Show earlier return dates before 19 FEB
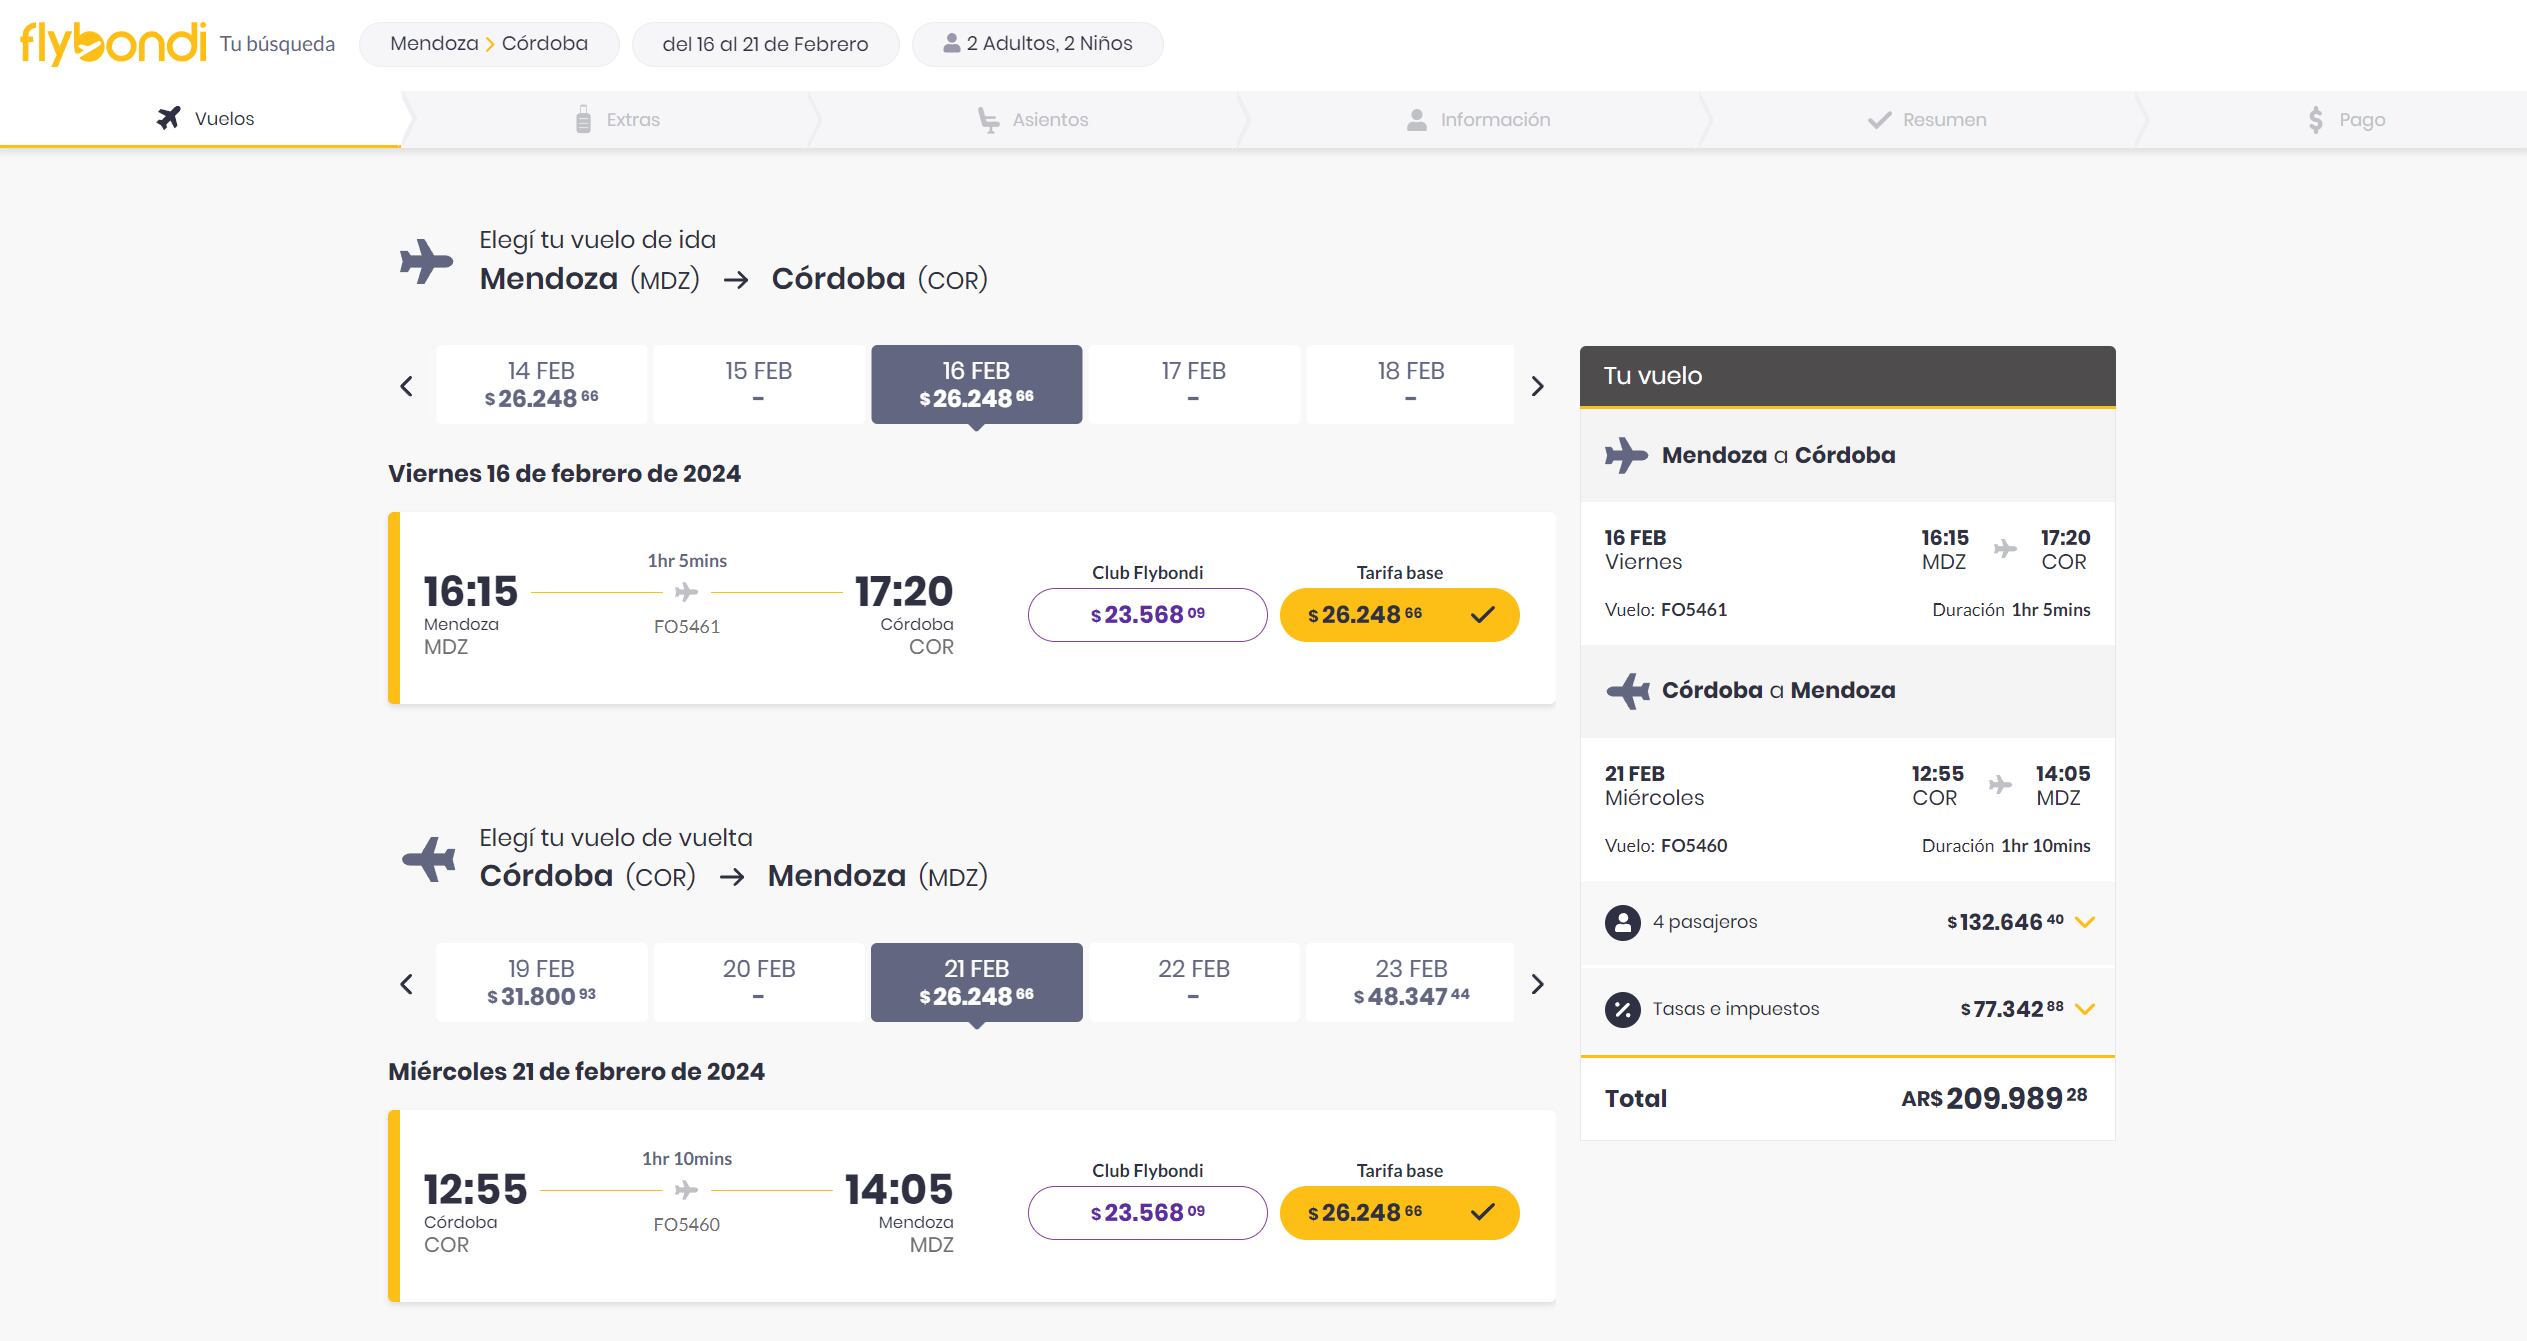This screenshot has height=1341, width=2527. [407, 984]
